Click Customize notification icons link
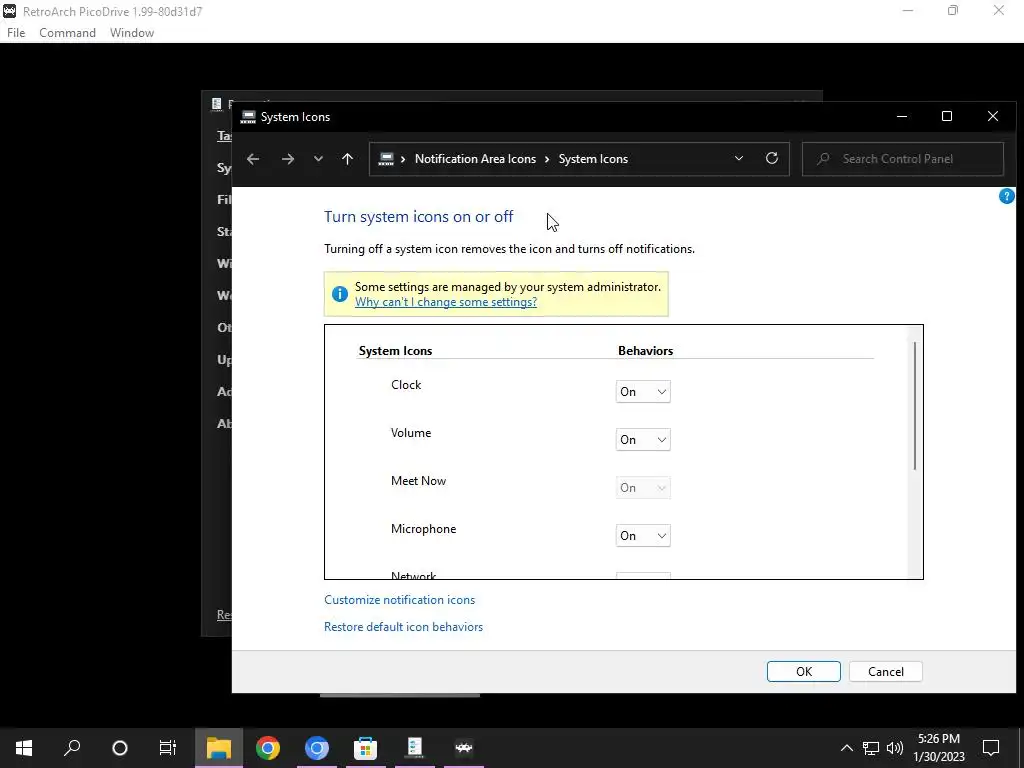Screen dimensions: 1024x768 (x=399, y=600)
